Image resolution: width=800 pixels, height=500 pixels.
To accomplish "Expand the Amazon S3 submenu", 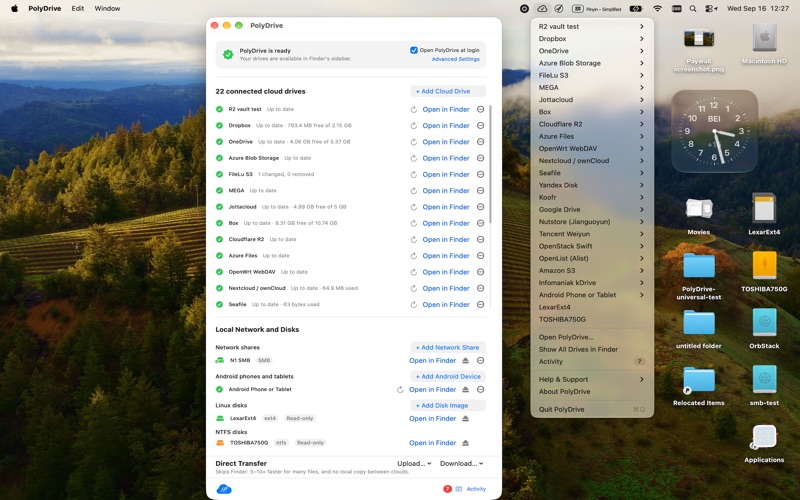I will point(592,270).
